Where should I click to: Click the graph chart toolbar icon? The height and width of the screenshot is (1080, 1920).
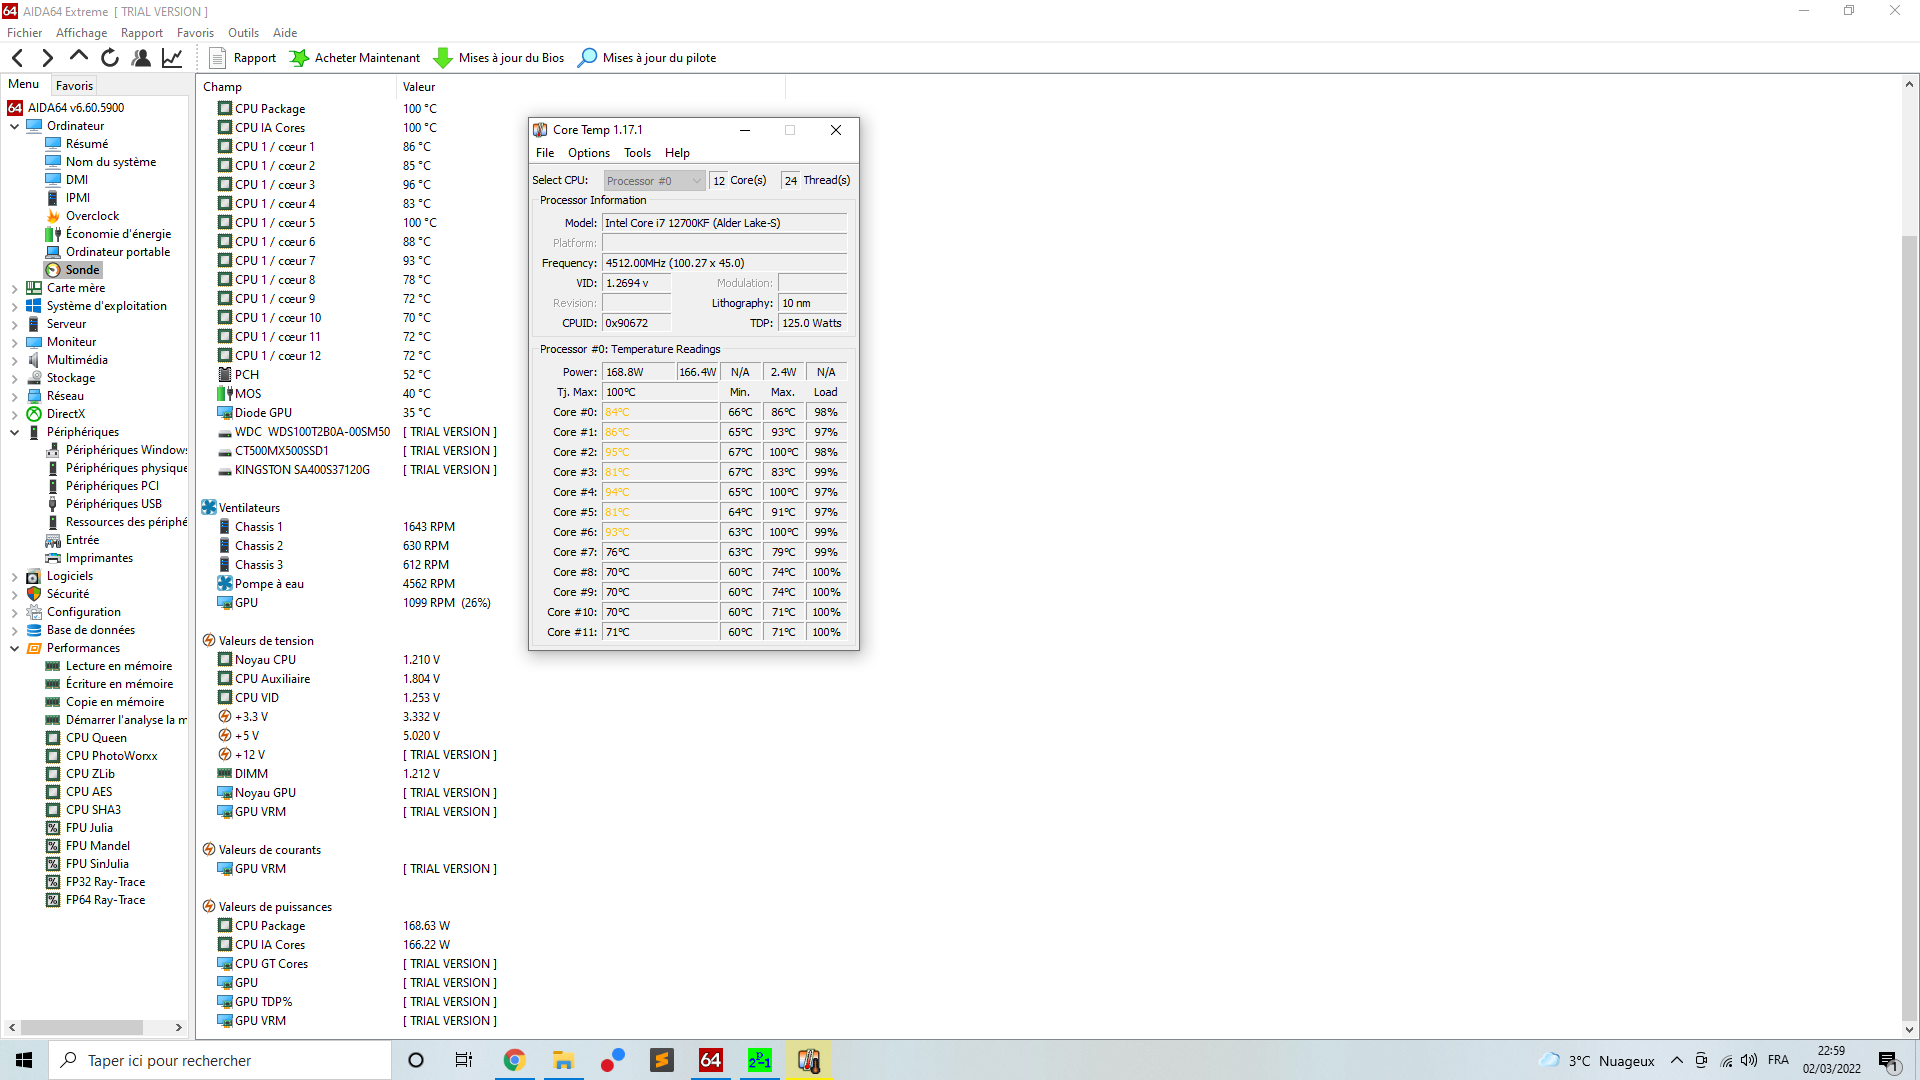(x=172, y=58)
